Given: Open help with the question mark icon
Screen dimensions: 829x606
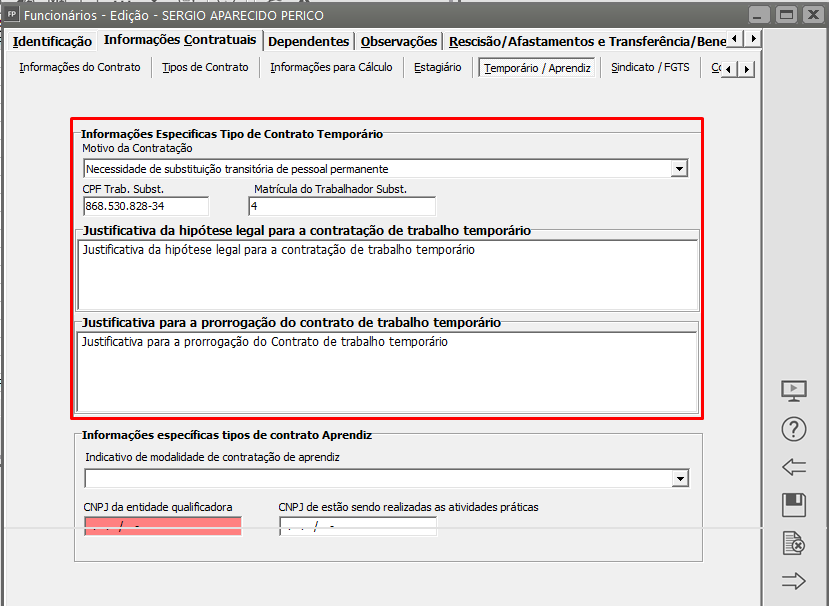Looking at the screenshot, I should [x=793, y=430].
